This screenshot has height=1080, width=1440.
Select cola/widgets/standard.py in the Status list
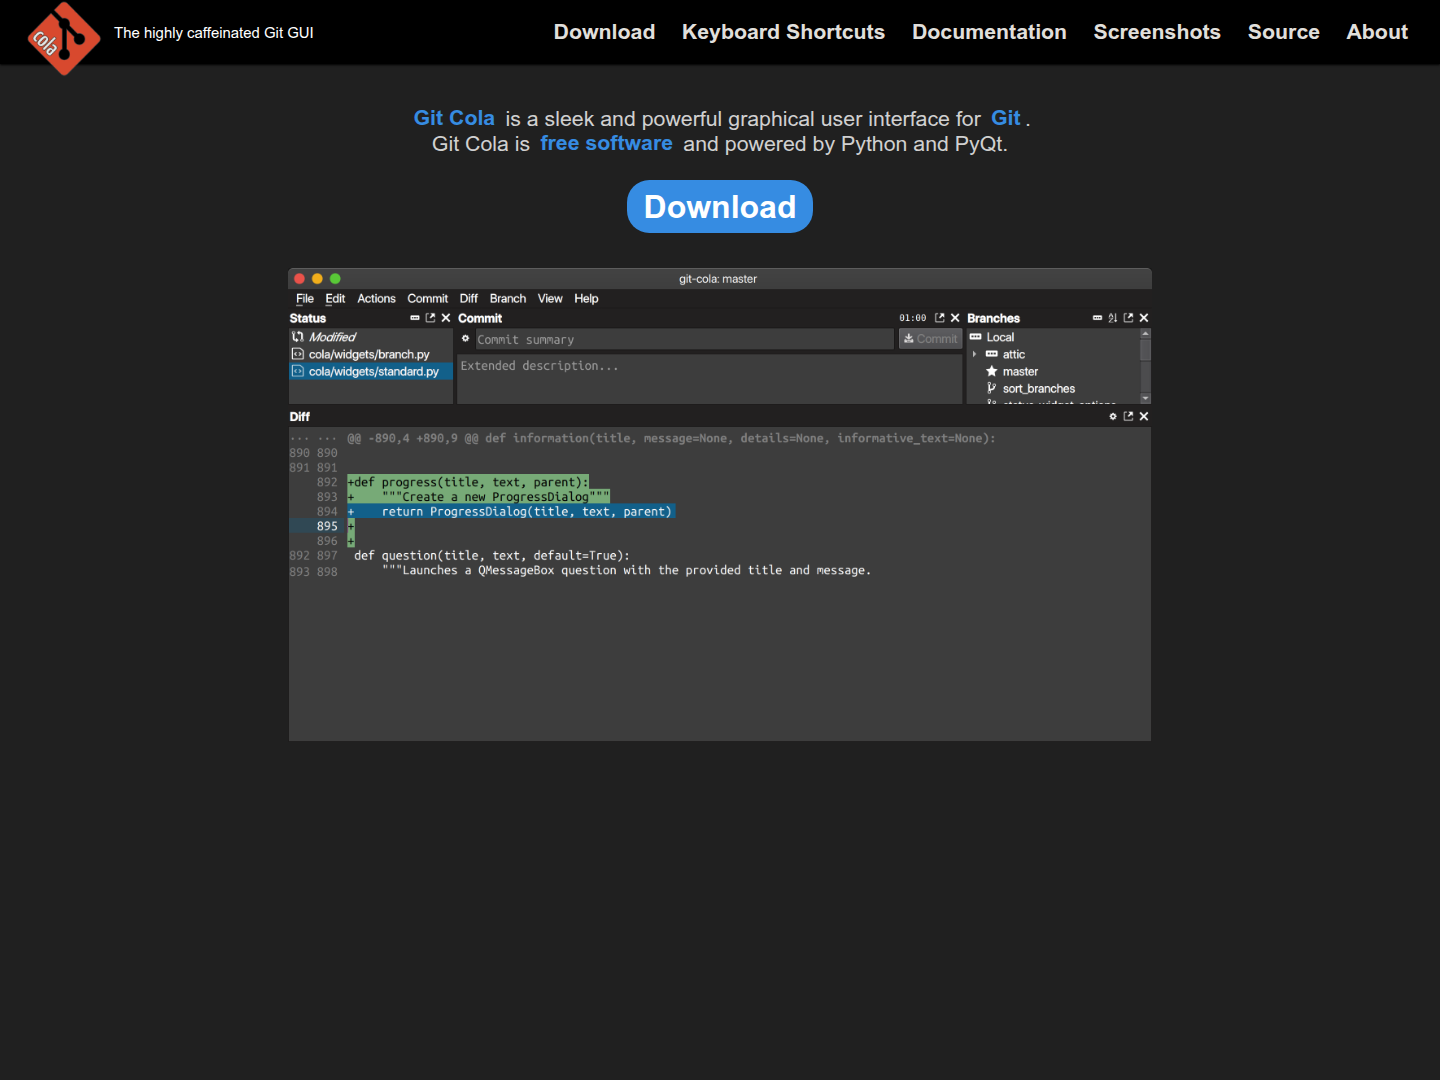[371, 371]
